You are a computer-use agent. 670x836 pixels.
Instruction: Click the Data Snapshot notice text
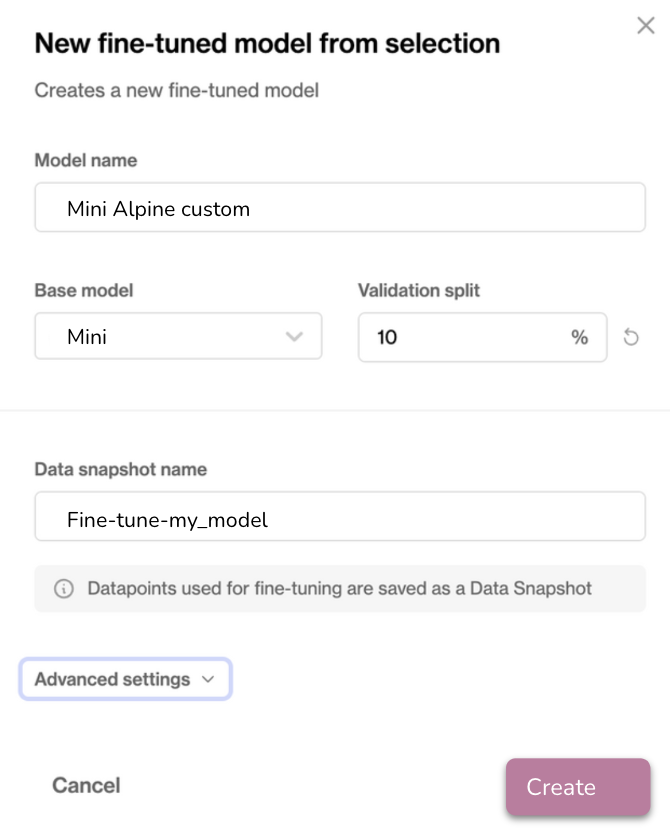tap(339, 589)
